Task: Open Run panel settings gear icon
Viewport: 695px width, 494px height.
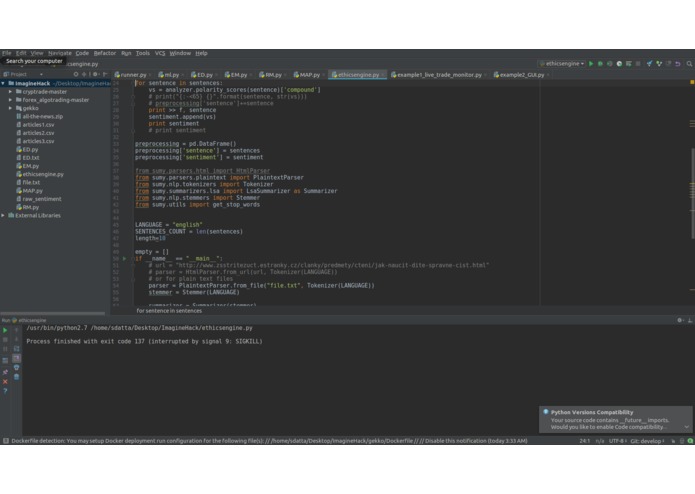Action: (680, 320)
